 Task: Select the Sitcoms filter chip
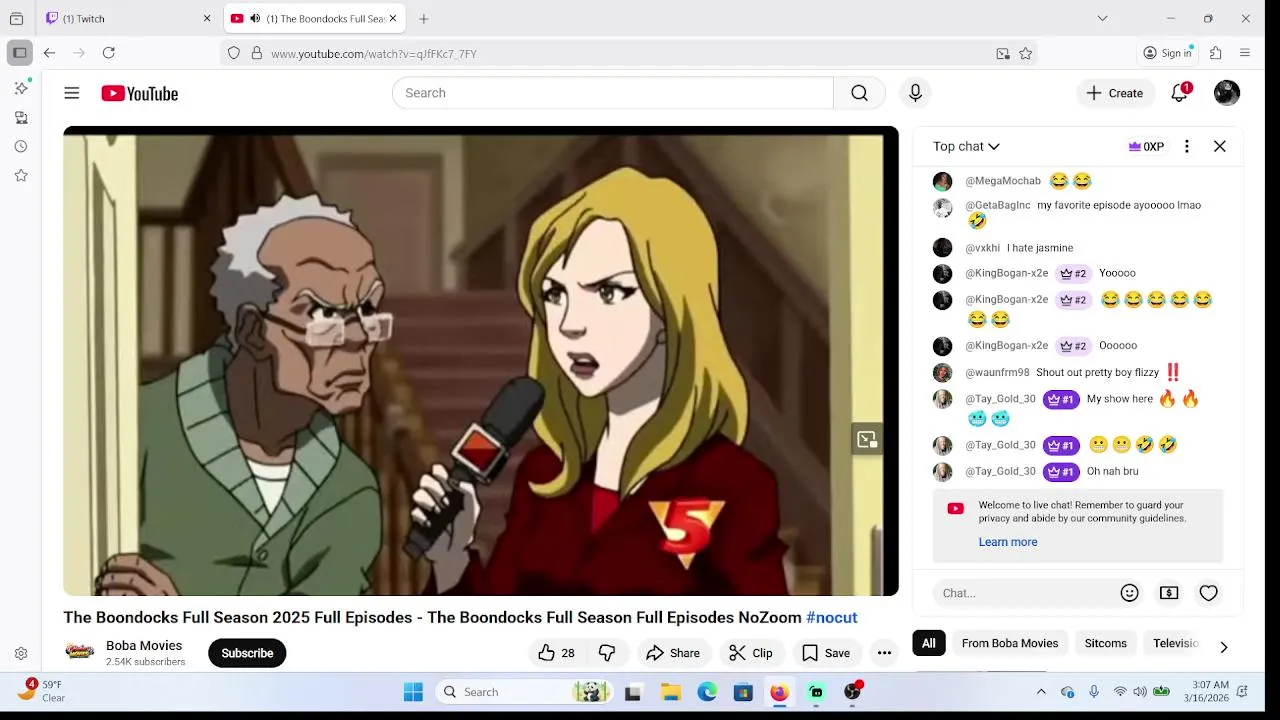(1106, 643)
